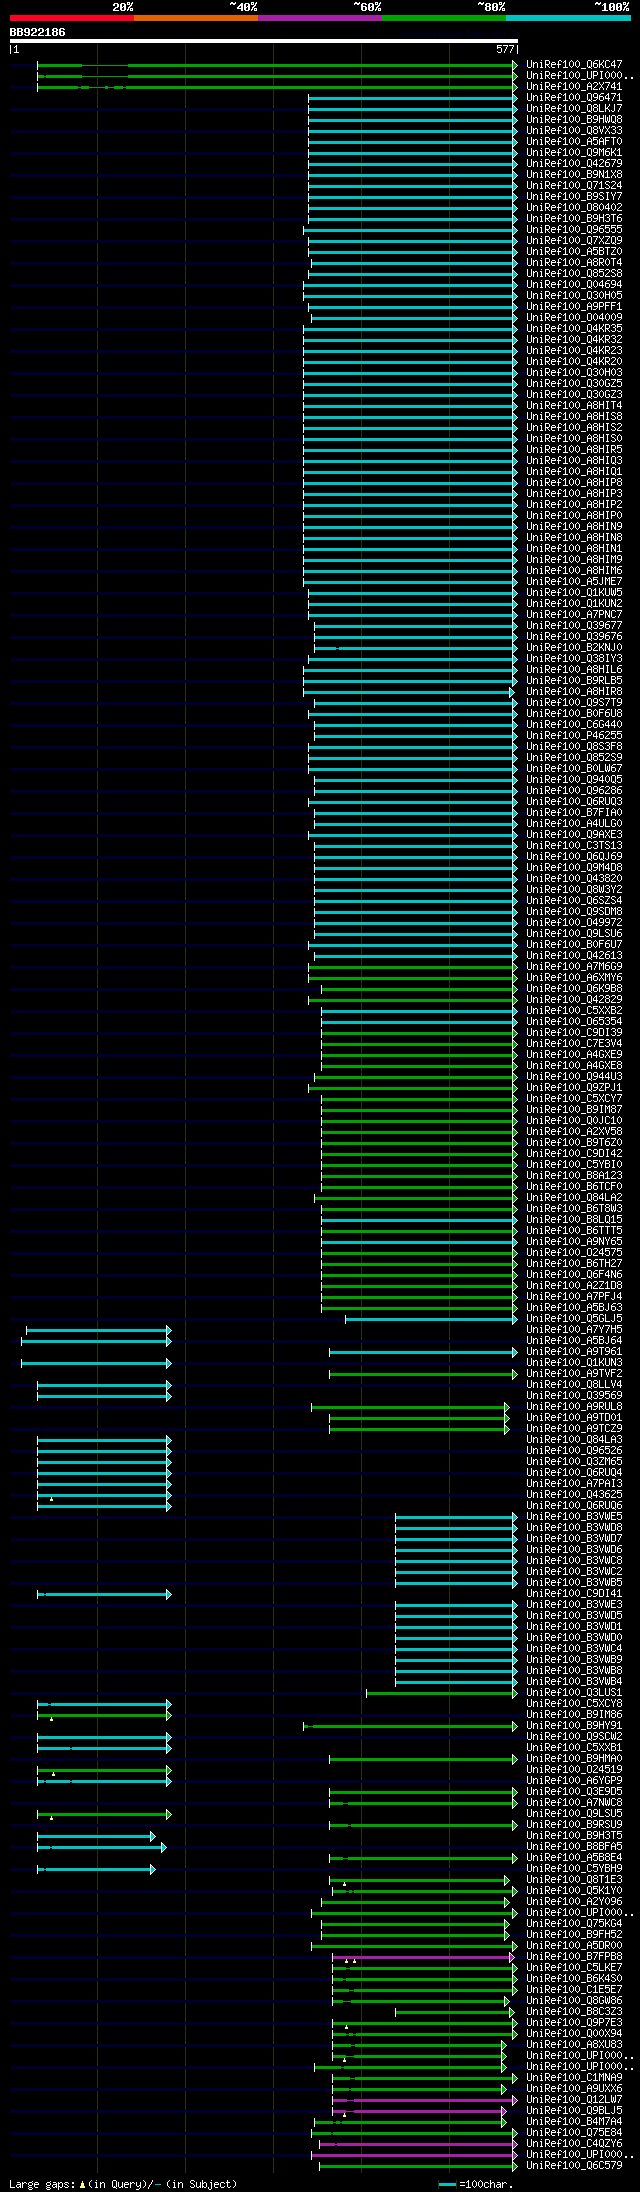Screen dimensions: 640x2192
Task: Open hit UniRef100_Q39569
Action: 574,1396
